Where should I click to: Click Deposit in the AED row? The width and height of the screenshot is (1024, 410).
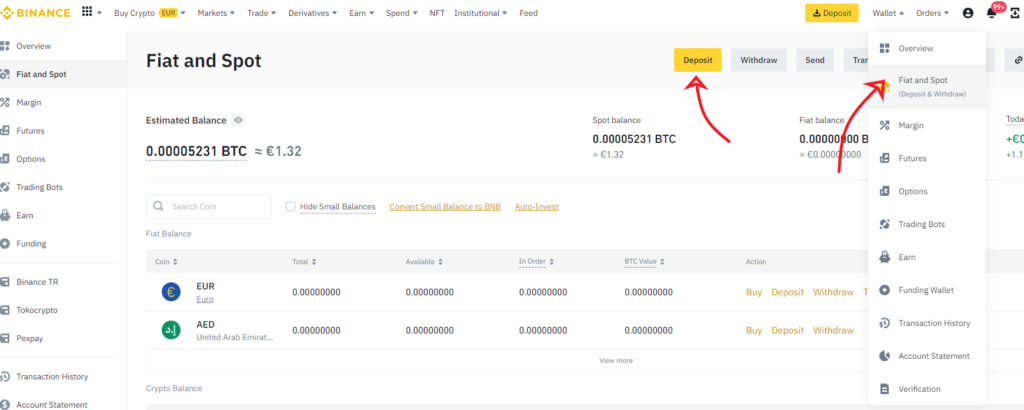[787, 330]
